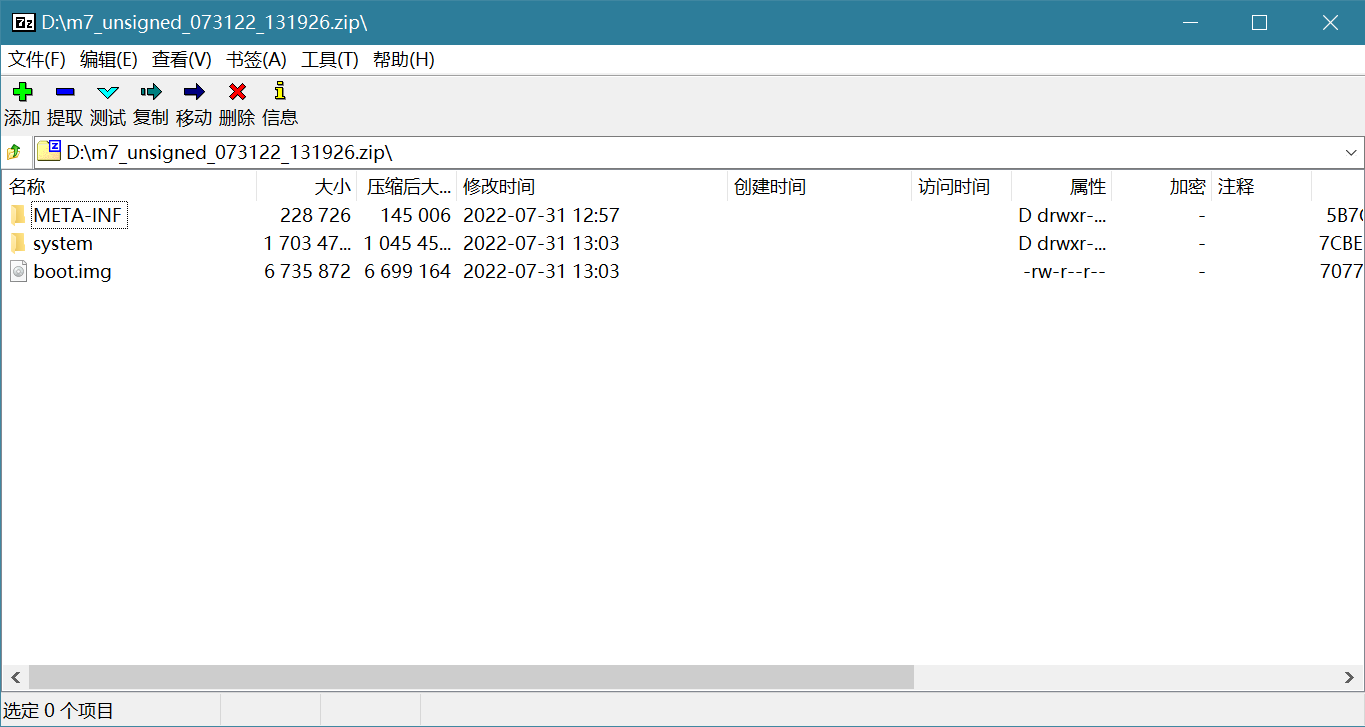The image size is (1365, 727).
Task: Click the green Add (添加) plus icon
Action: pyautogui.click(x=22, y=92)
